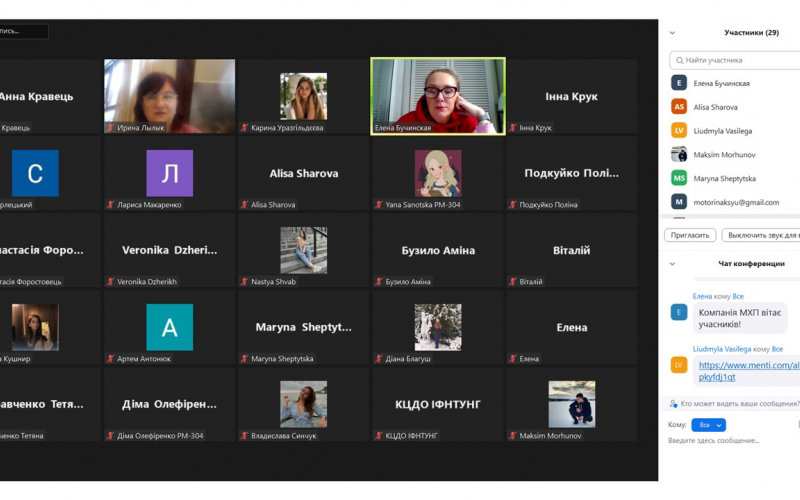Click Лариса Макаренко's purple Л avatar
800x500 pixels.
point(169,173)
